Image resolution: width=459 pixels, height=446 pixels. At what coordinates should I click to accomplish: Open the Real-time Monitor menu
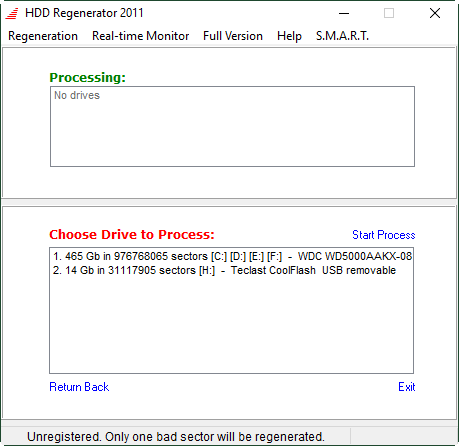point(140,36)
